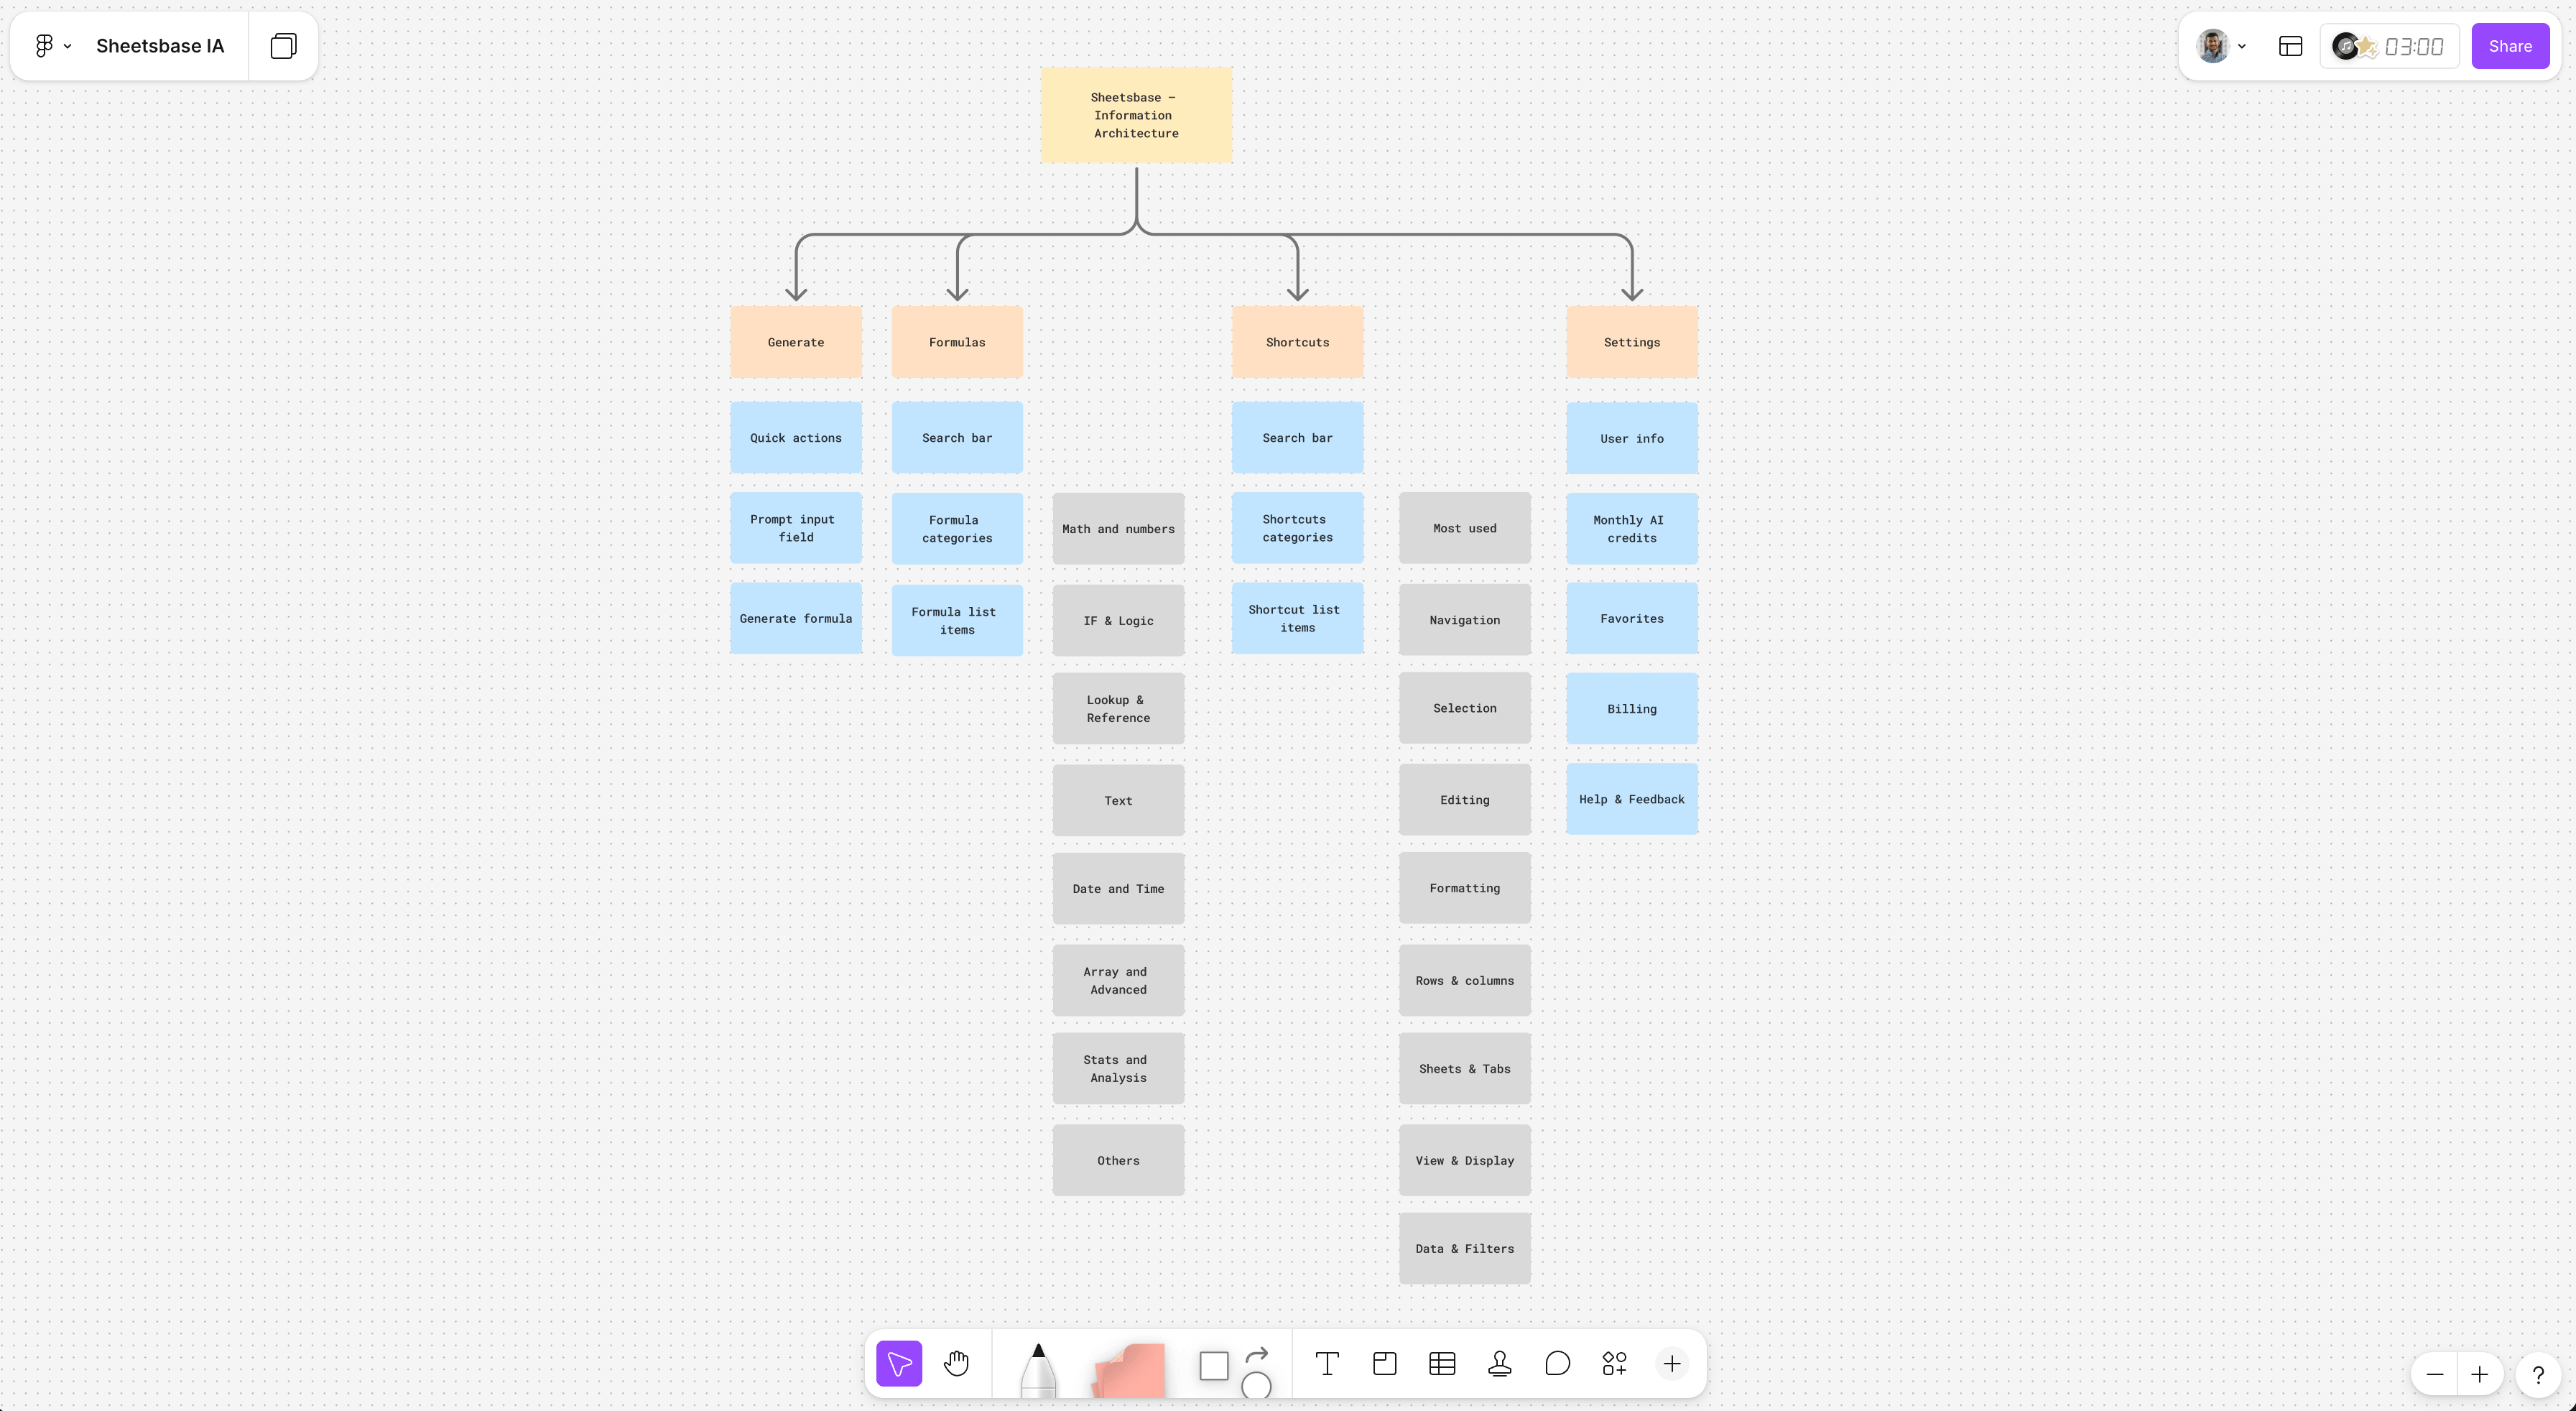Toggle the UI layout panel visibility

(x=2290, y=46)
